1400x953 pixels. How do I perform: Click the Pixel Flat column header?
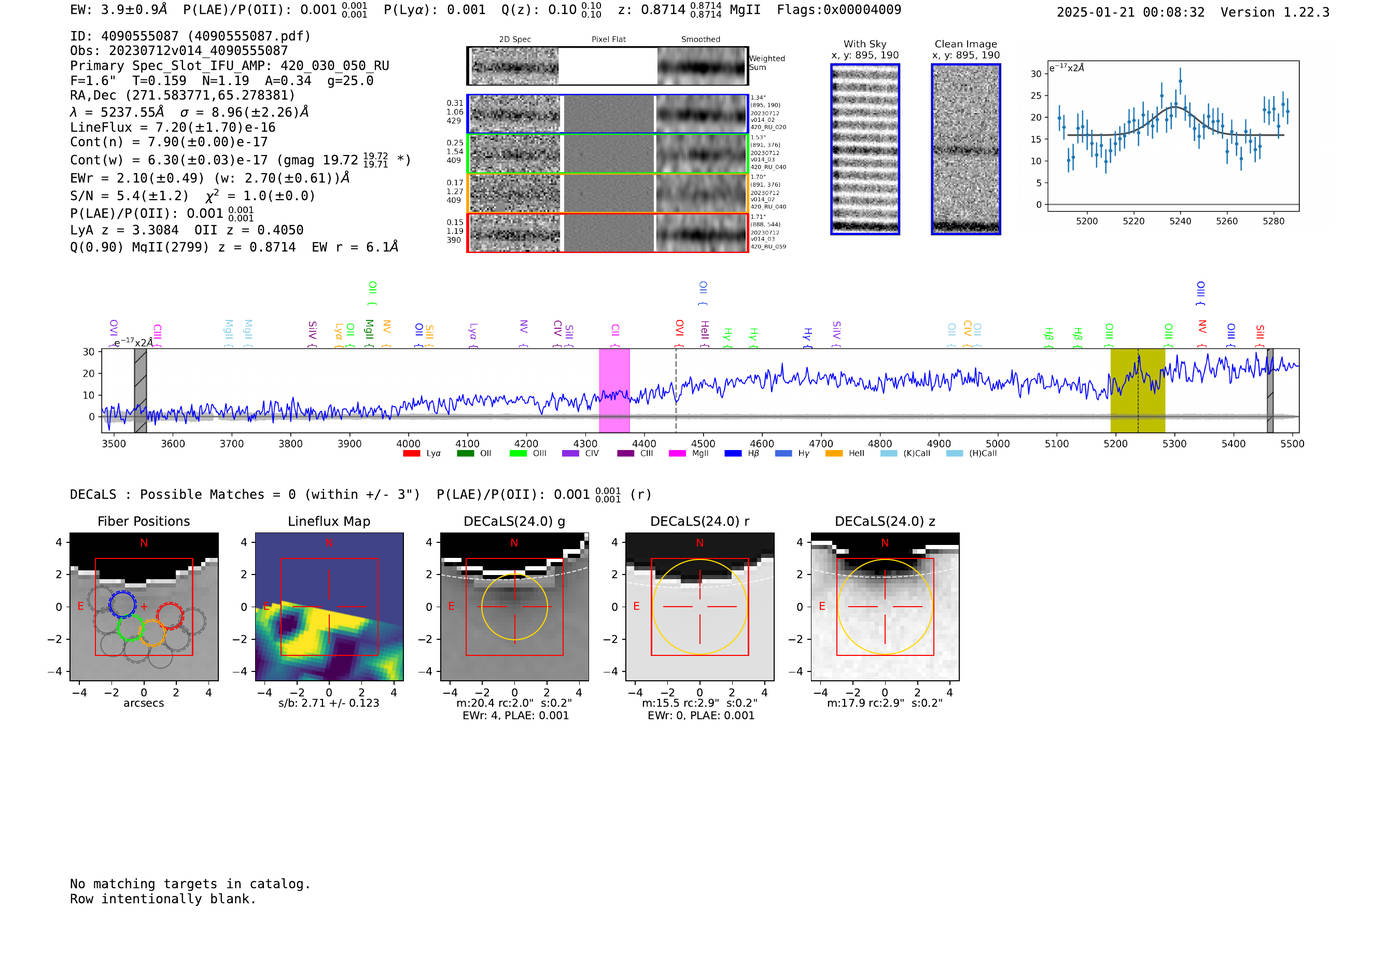tap(608, 40)
